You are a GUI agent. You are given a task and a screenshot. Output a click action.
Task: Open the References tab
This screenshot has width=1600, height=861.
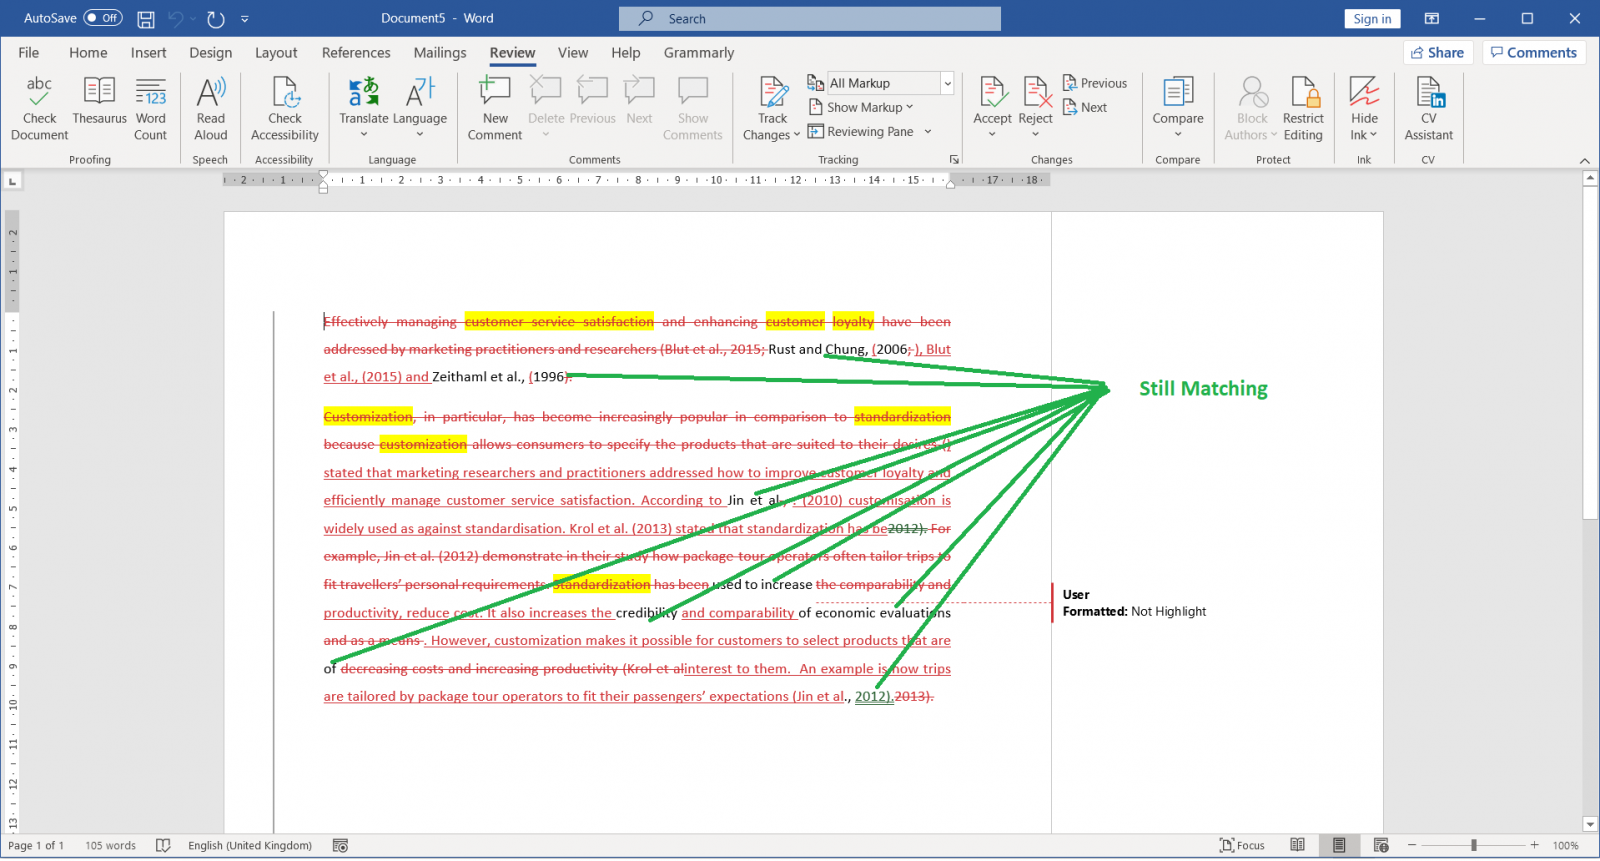point(356,53)
